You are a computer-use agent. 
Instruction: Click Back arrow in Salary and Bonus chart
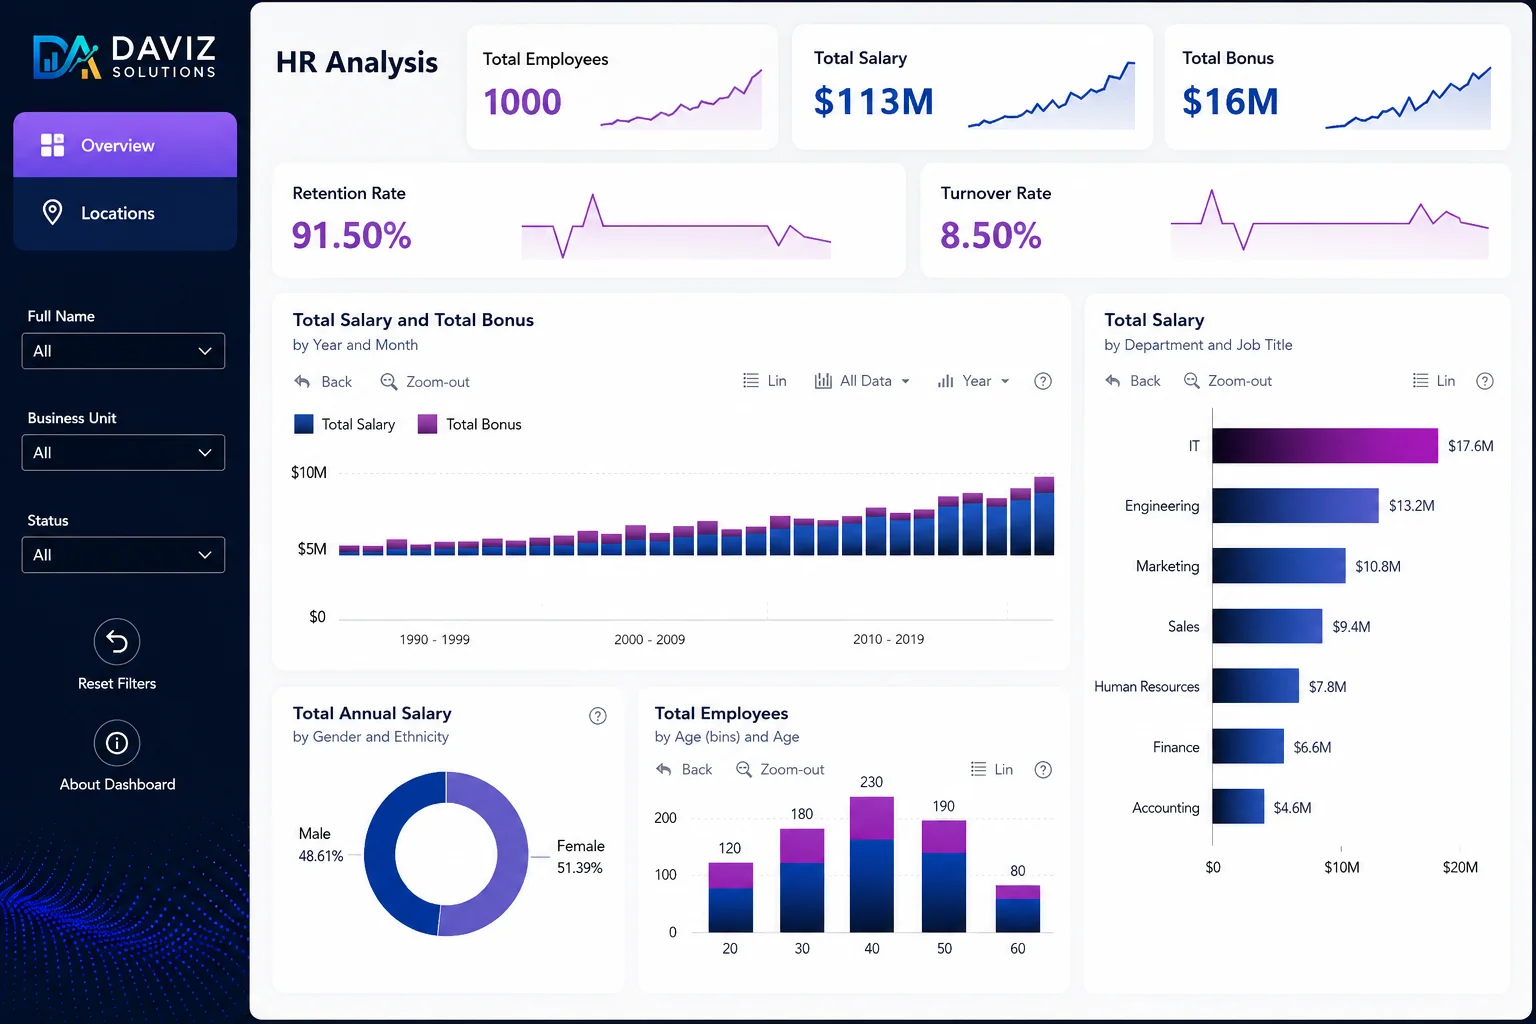click(302, 382)
